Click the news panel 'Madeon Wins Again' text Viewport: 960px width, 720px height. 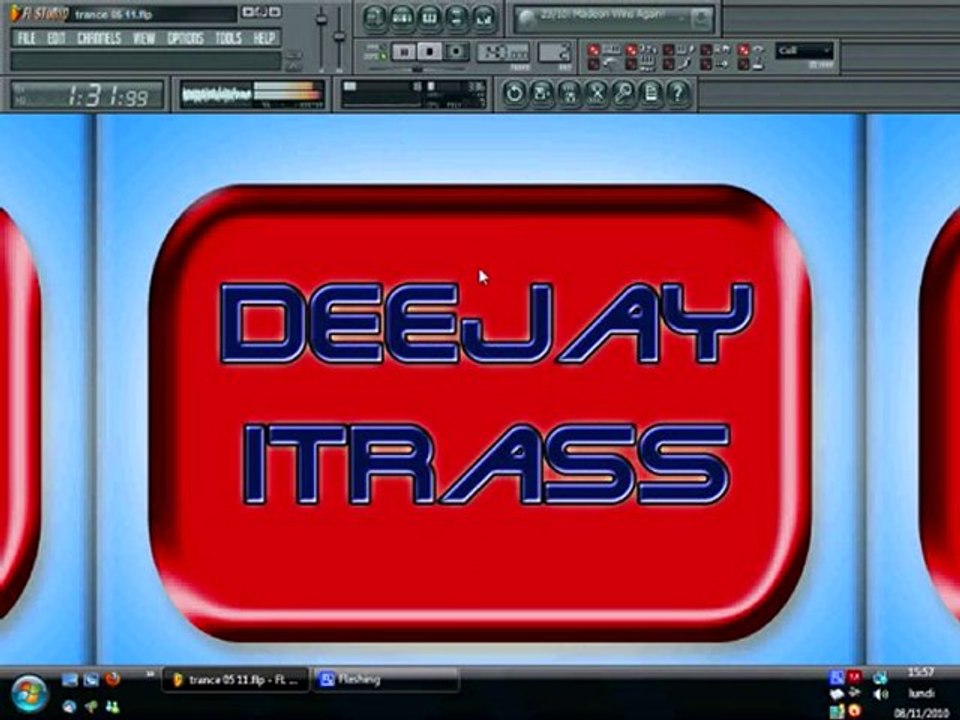pyautogui.click(x=601, y=15)
